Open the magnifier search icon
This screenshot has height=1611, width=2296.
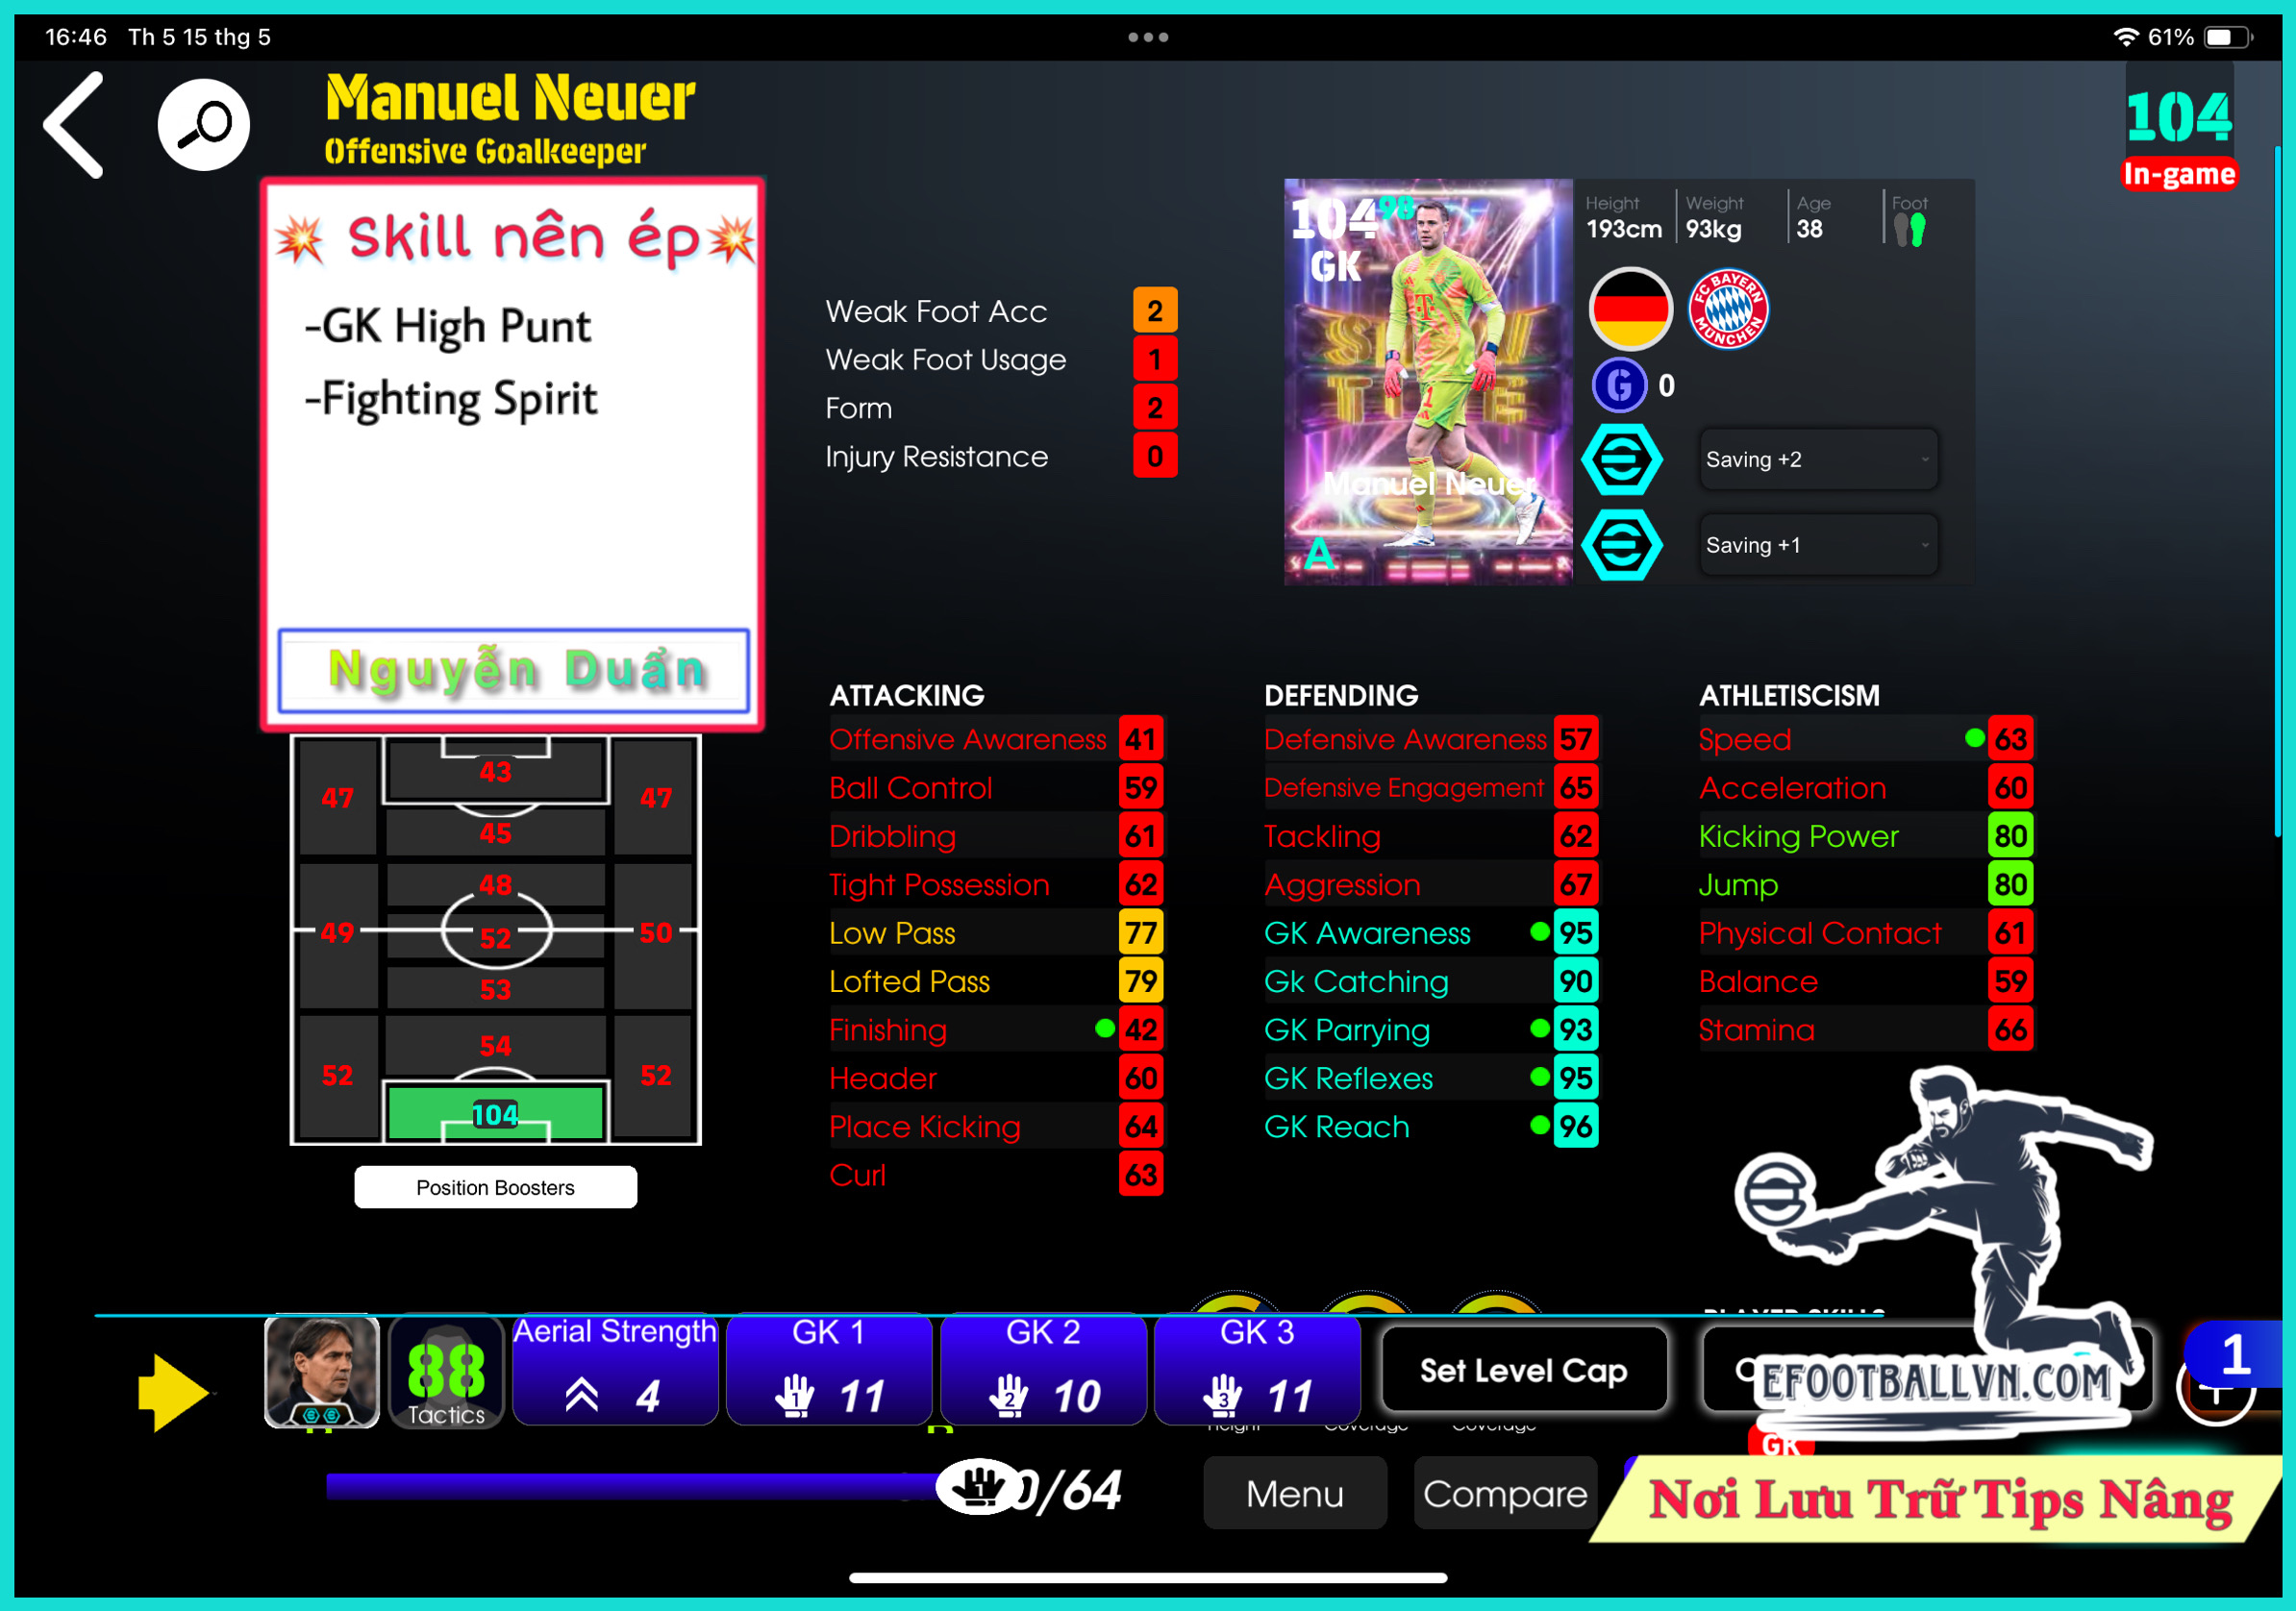point(204,125)
